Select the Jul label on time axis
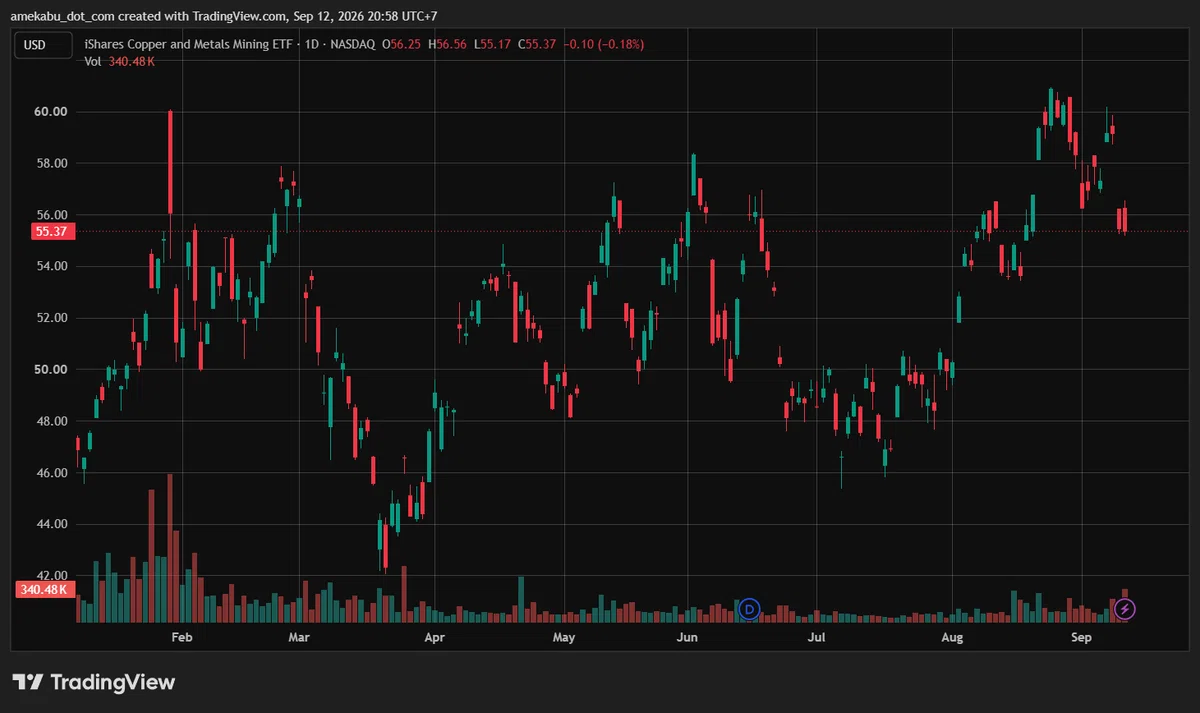Viewport: 1200px width, 713px height. tap(818, 636)
